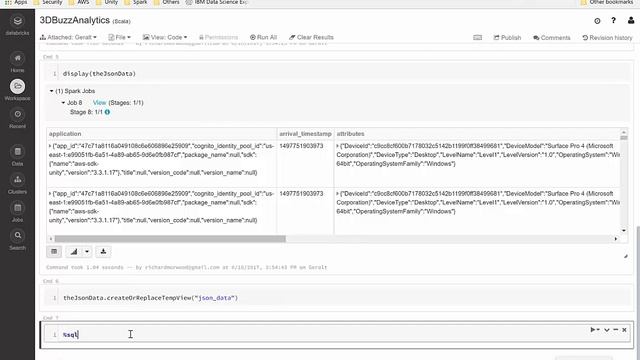640x360 pixels.
Task: Open the help question mark icon
Action: pos(613,20)
